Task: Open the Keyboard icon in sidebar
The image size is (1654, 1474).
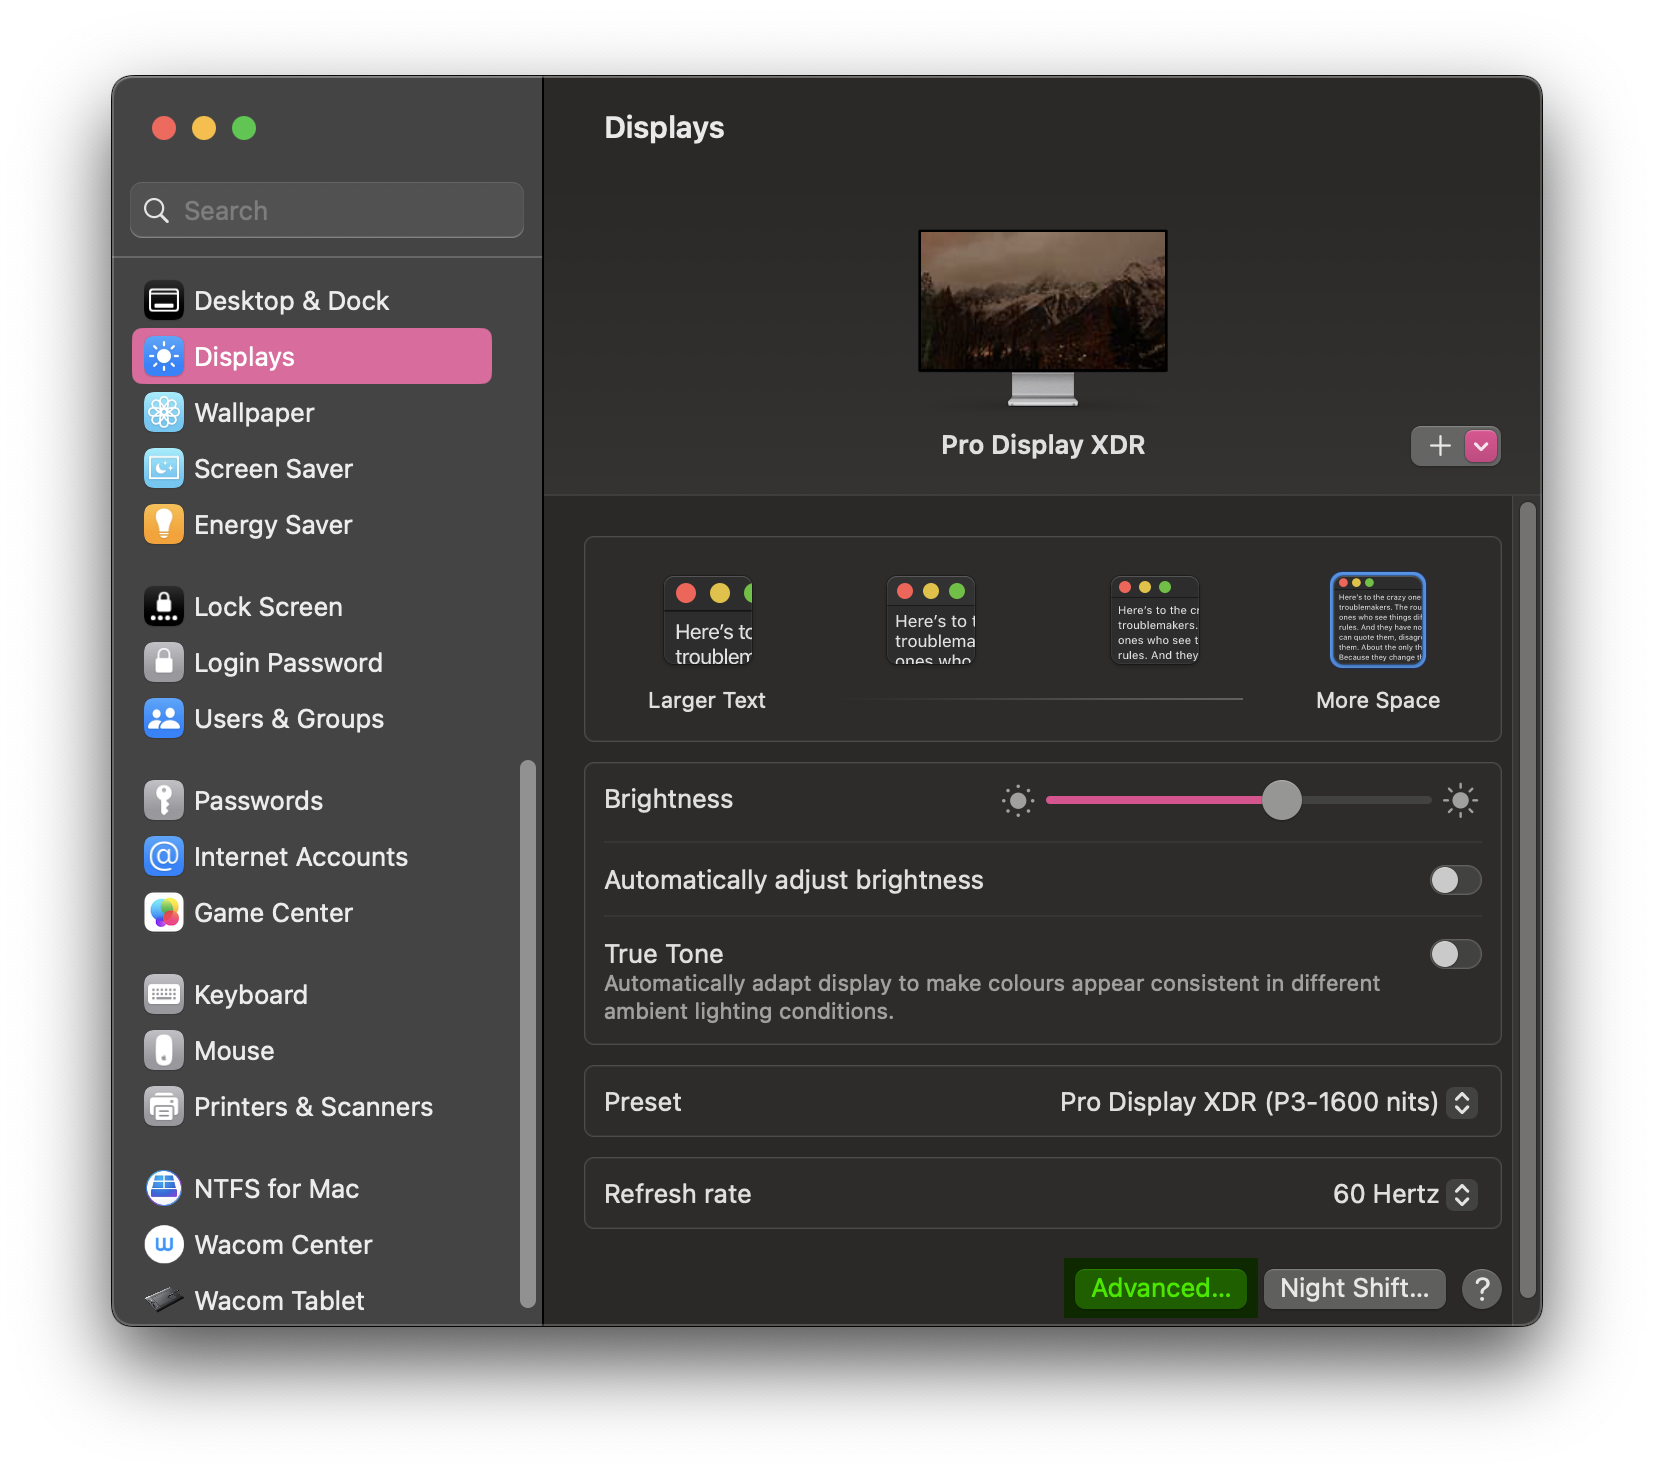Action: point(164,994)
